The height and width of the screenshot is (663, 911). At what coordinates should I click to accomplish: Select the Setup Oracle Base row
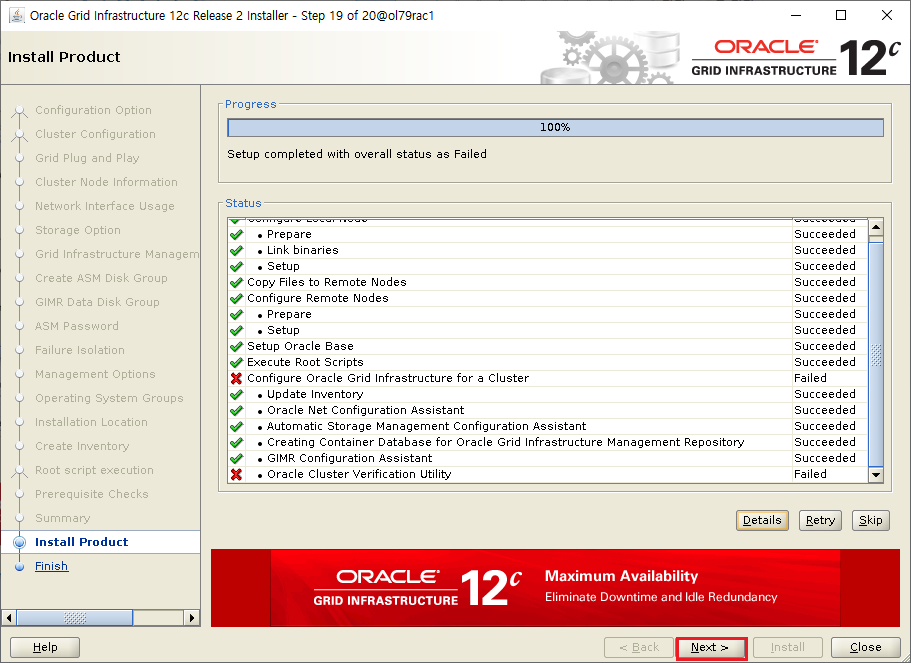coord(548,346)
